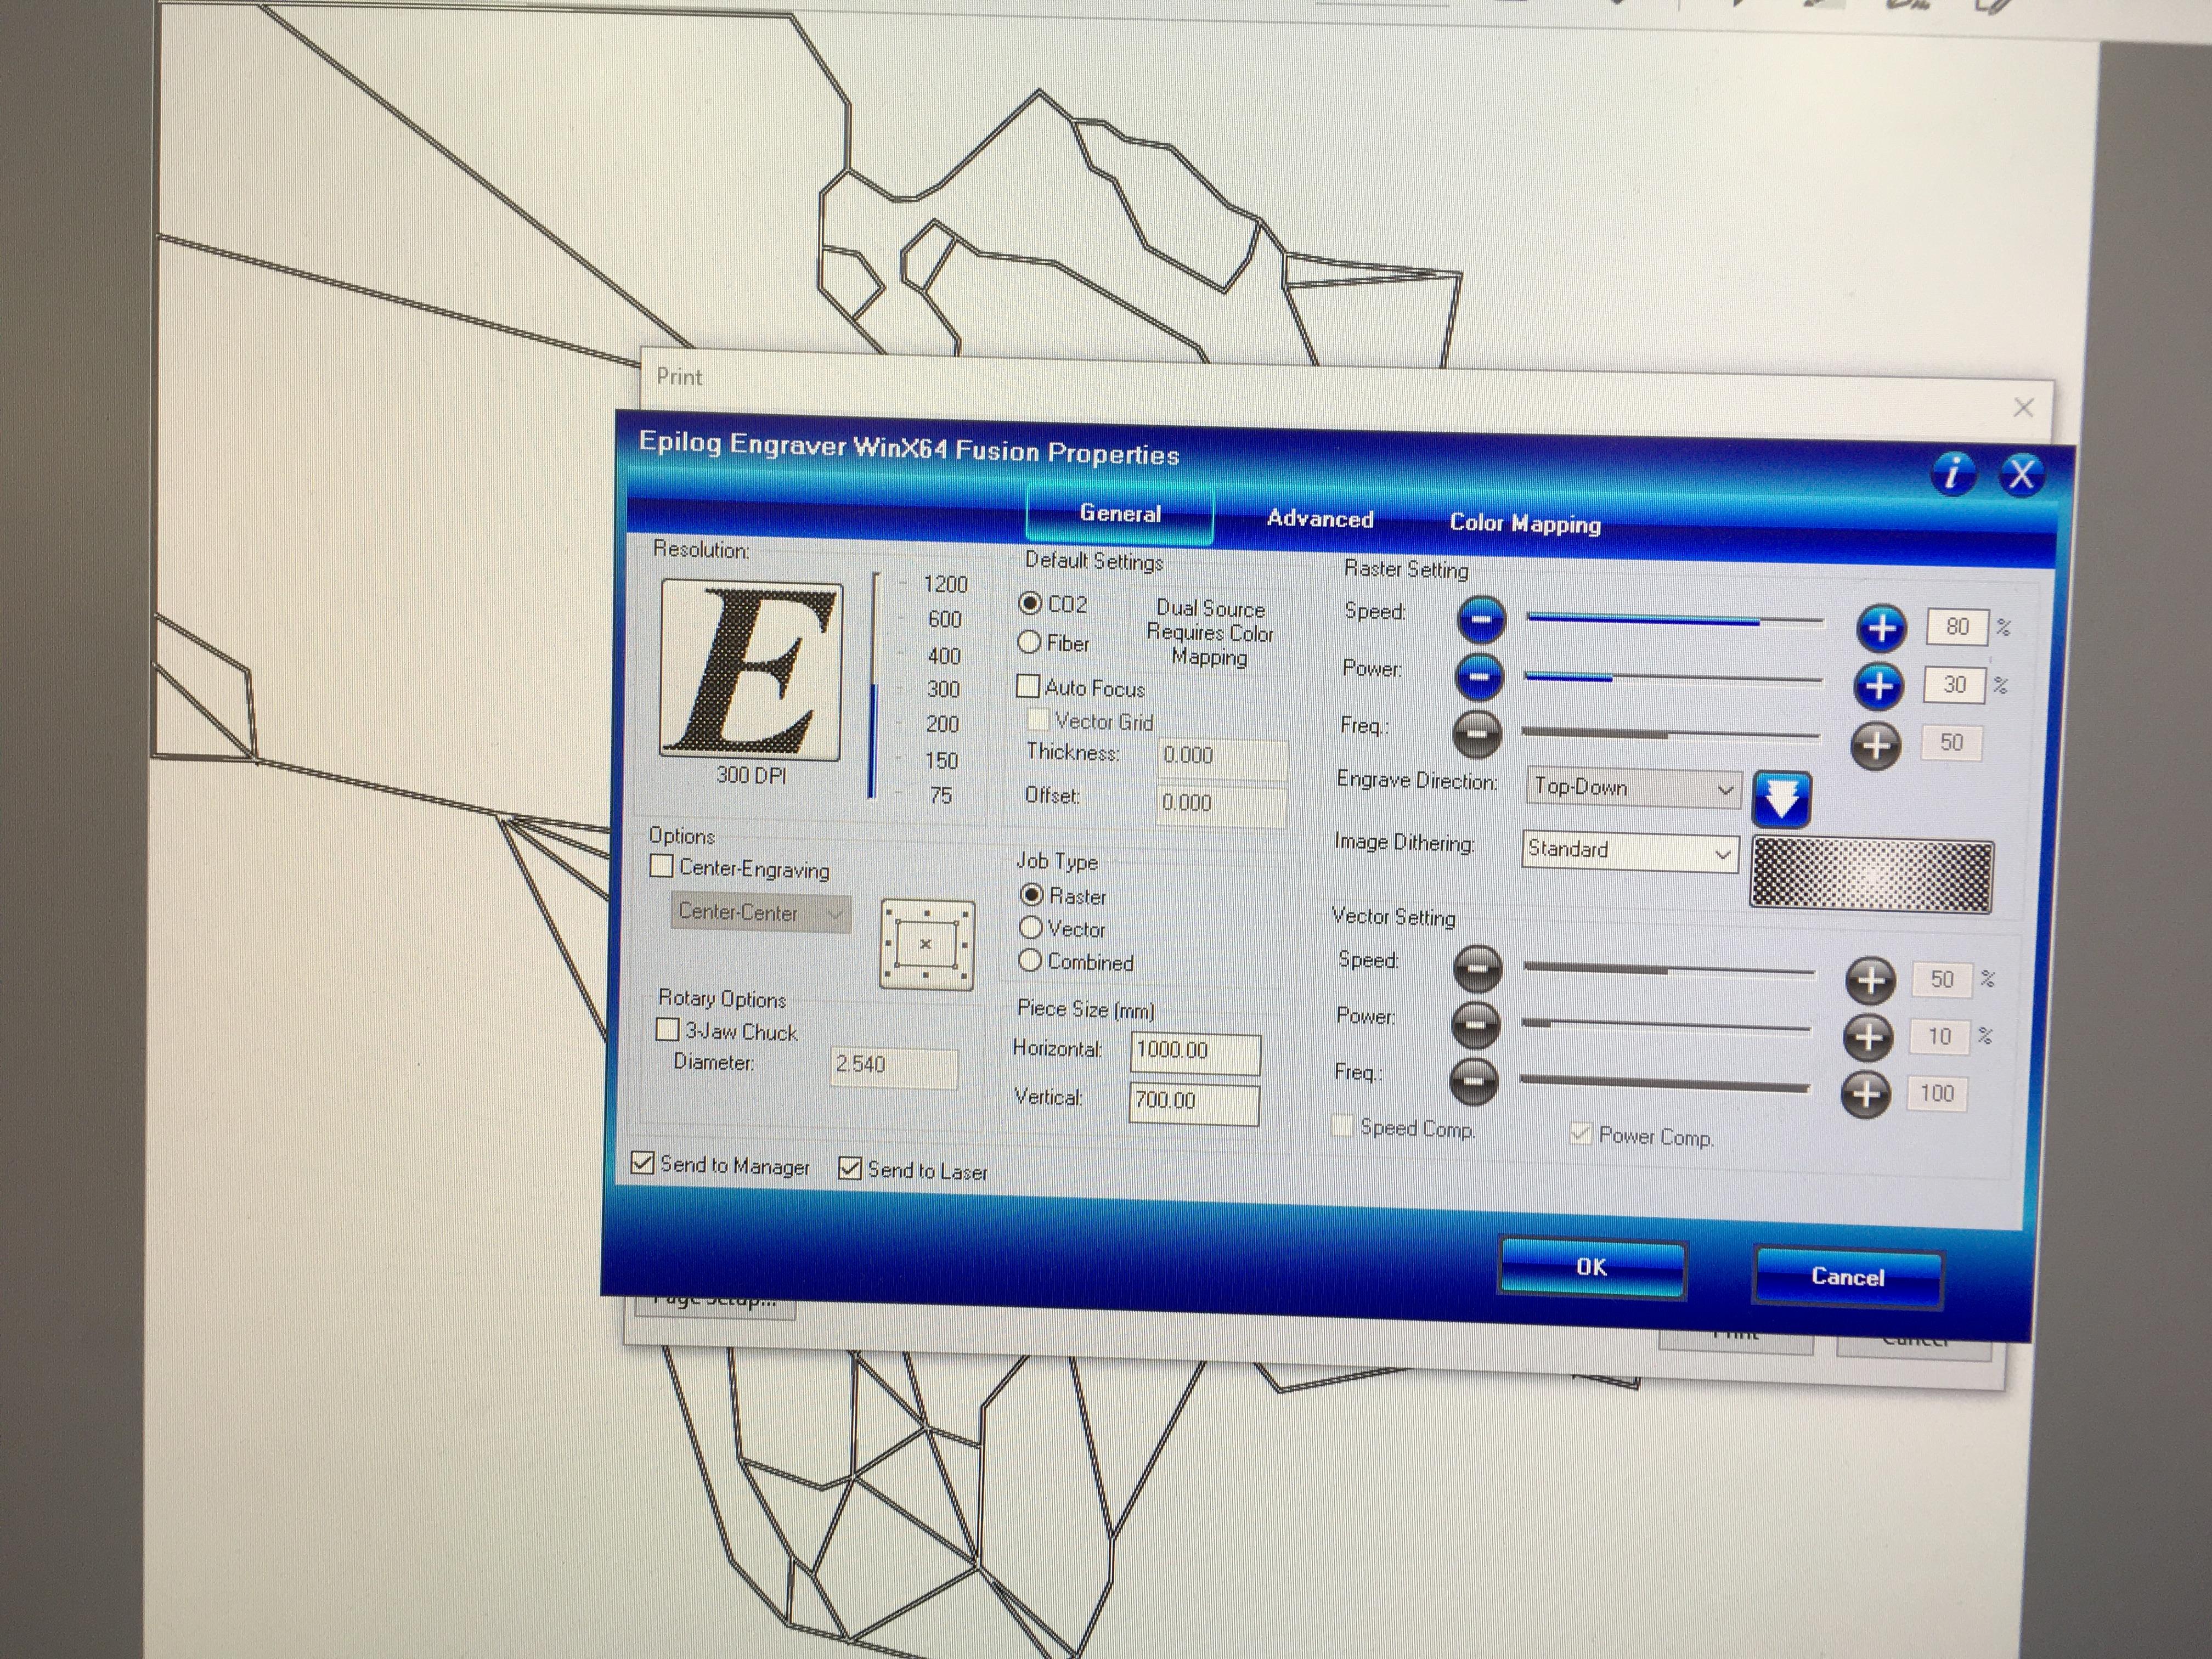Image resolution: width=2212 pixels, height=1659 pixels.
Task: Click the raster Speed slider
Action: [1675, 622]
